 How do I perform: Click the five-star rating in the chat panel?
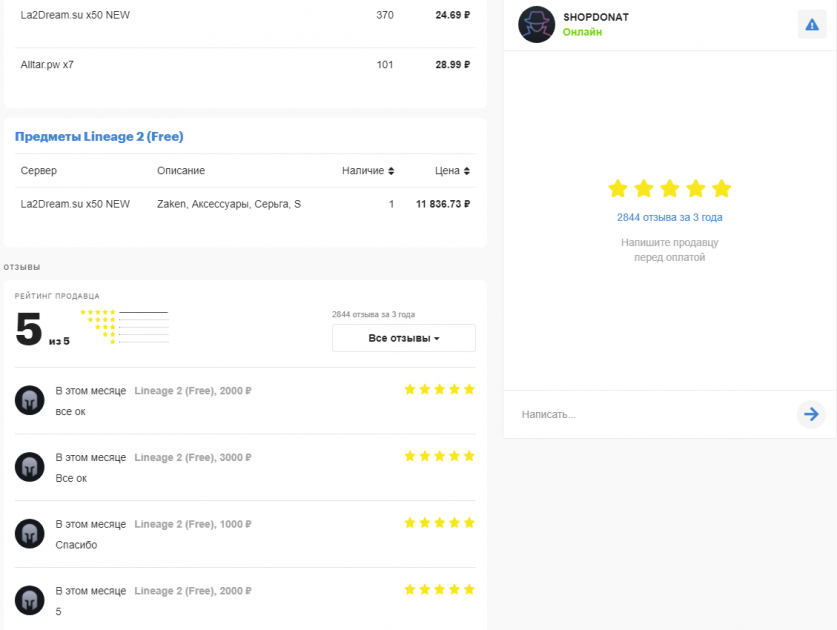[669, 189]
